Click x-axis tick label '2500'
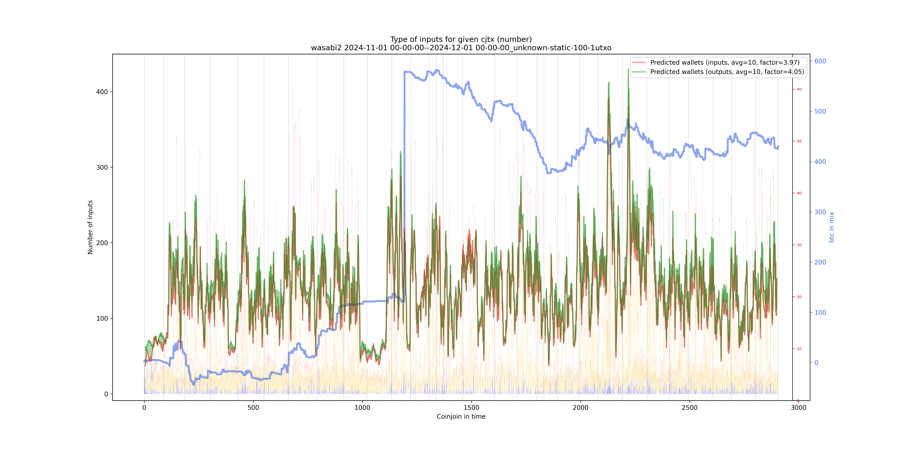The height and width of the screenshot is (450, 900). click(x=689, y=407)
